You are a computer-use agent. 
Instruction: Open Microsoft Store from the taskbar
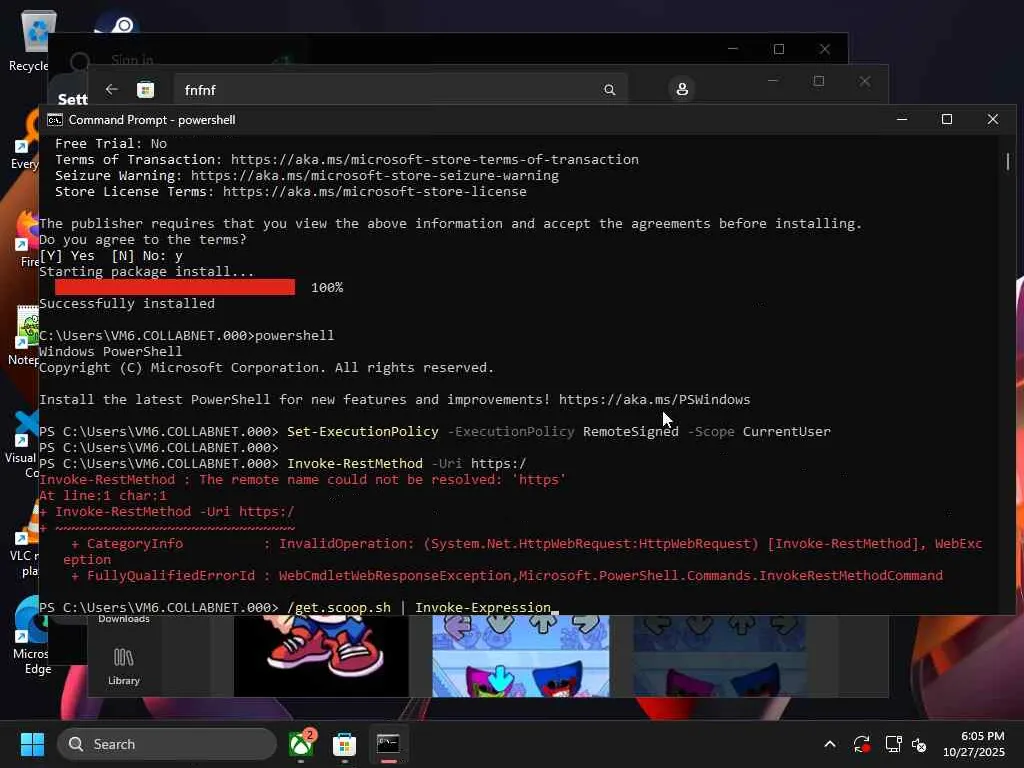click(x=344, y=744)
